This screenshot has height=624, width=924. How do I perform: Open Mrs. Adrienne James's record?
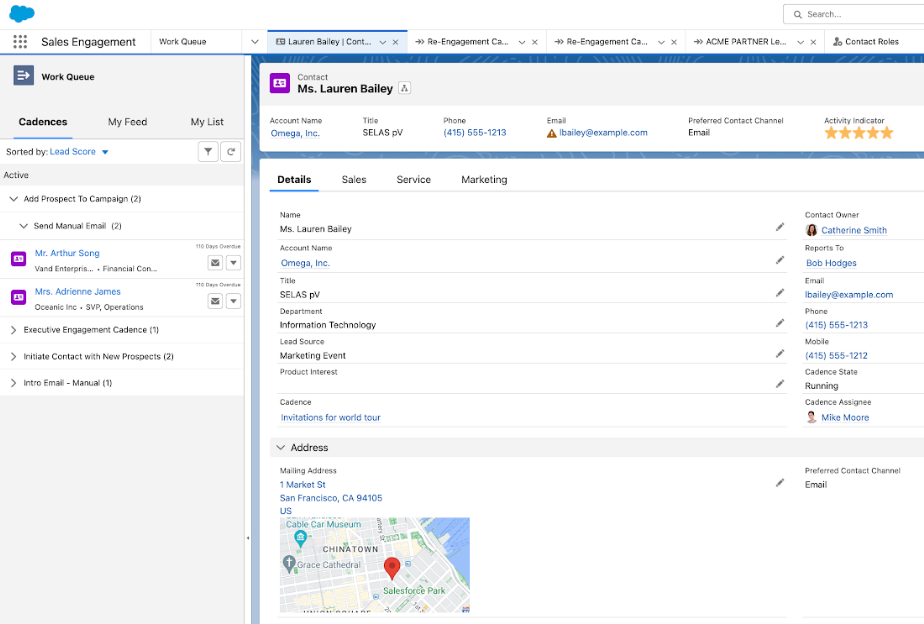(78, 292)
